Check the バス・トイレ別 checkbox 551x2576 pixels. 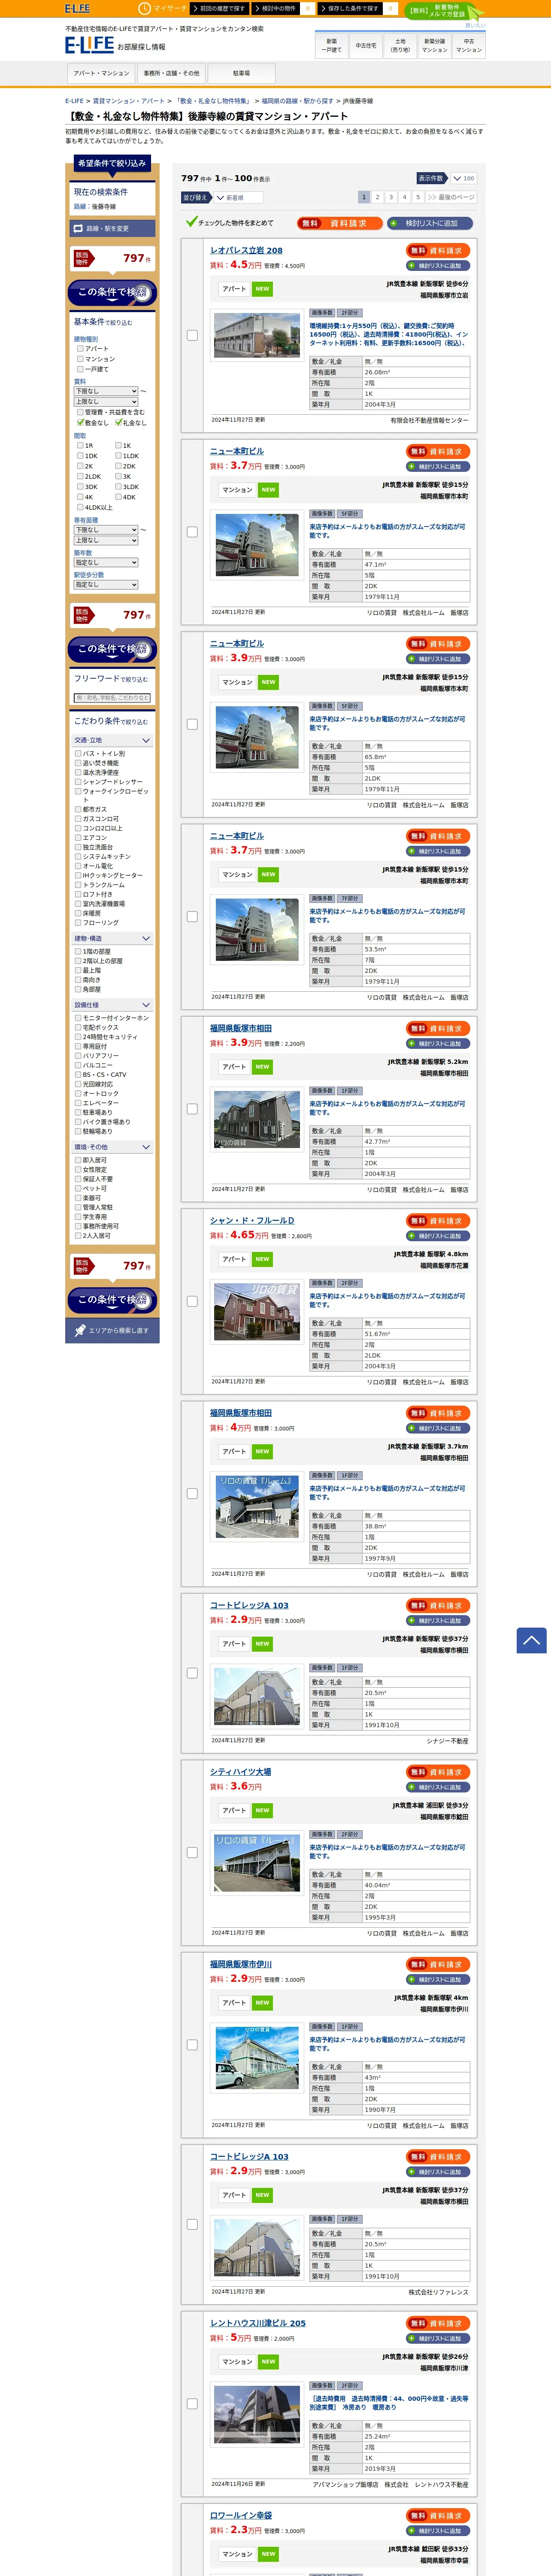(x=78, y=753)
